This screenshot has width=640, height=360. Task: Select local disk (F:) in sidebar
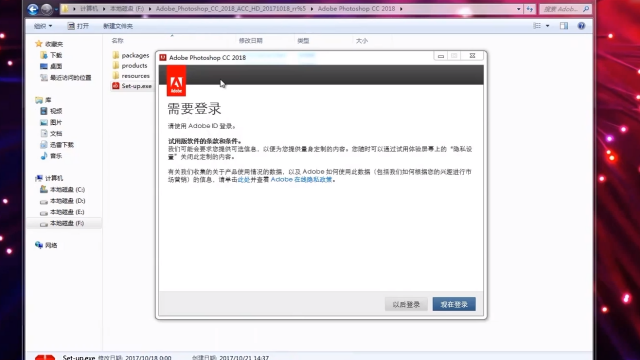click(x=62, y=223)
